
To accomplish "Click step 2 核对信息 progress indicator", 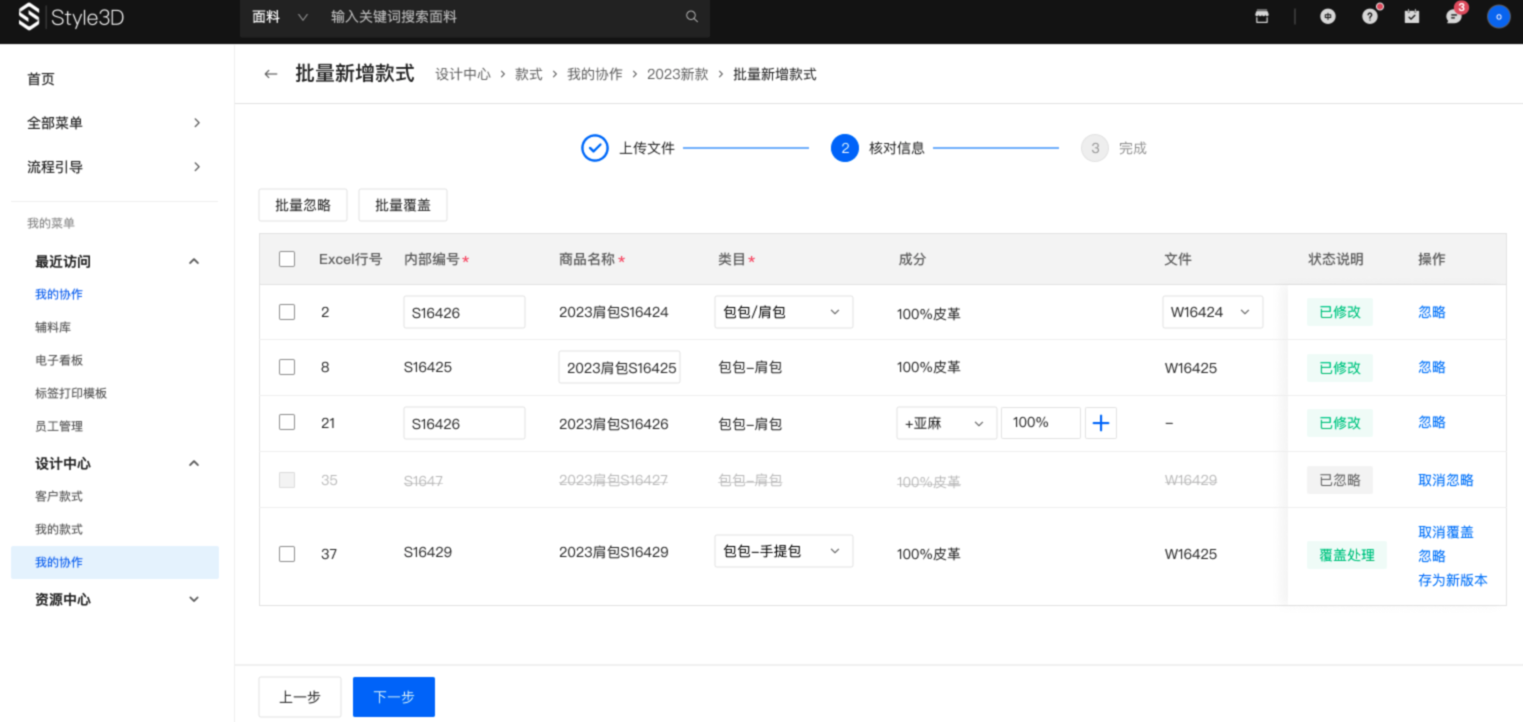I will (845, 148).
